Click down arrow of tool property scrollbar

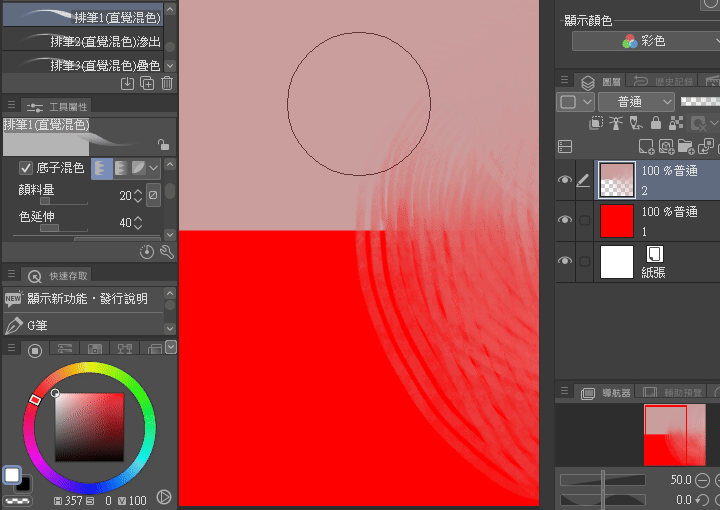point(170,234)
